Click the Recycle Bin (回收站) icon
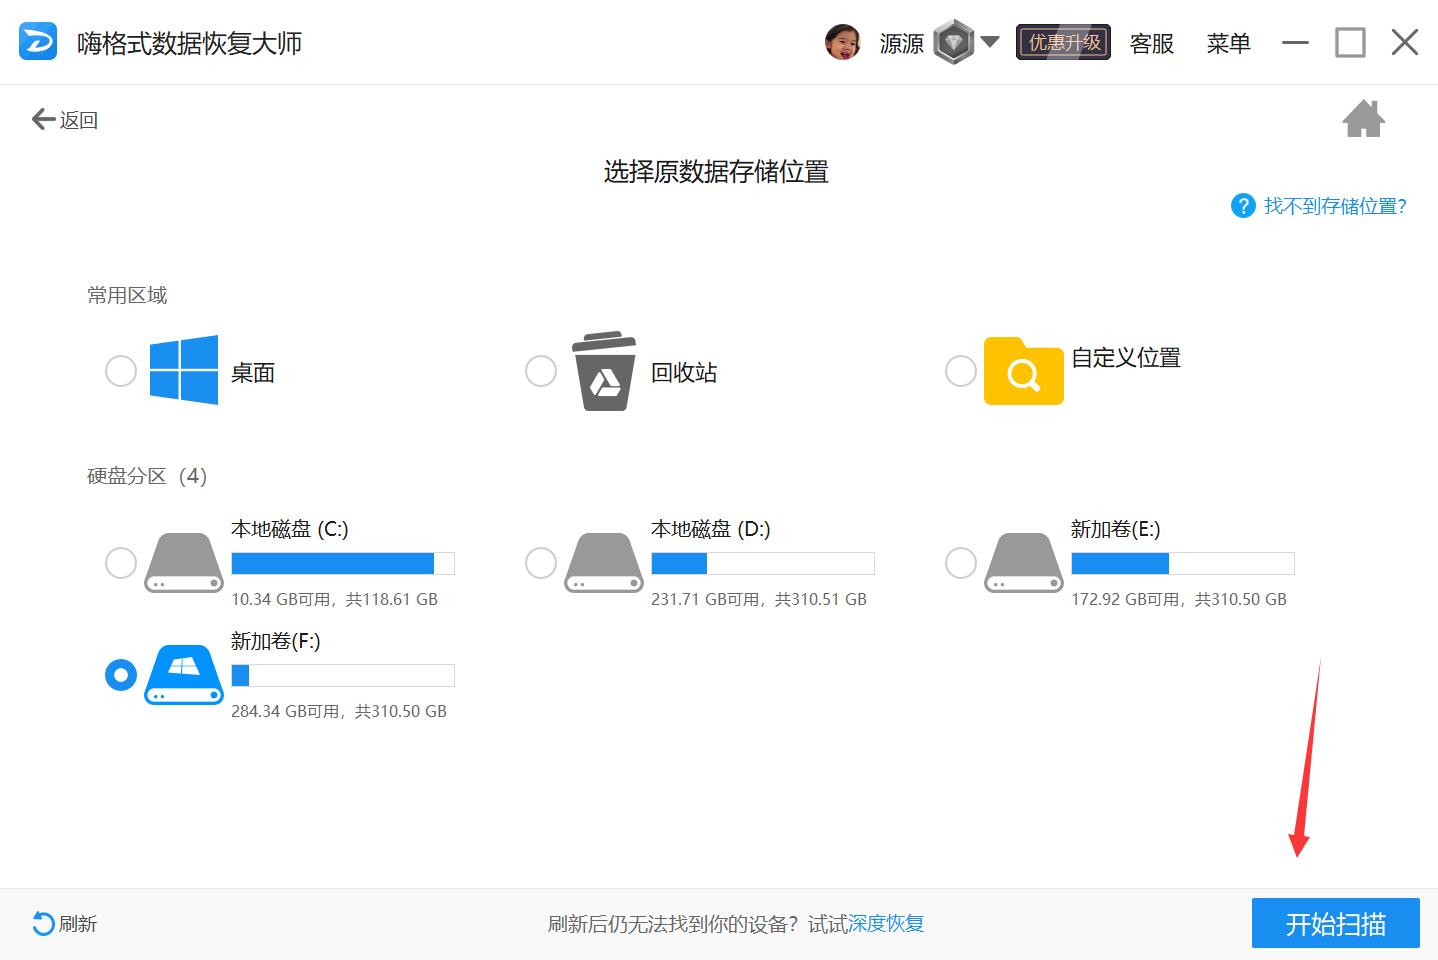This screenshot has height=960, width=1438. (x=603, y=372)
